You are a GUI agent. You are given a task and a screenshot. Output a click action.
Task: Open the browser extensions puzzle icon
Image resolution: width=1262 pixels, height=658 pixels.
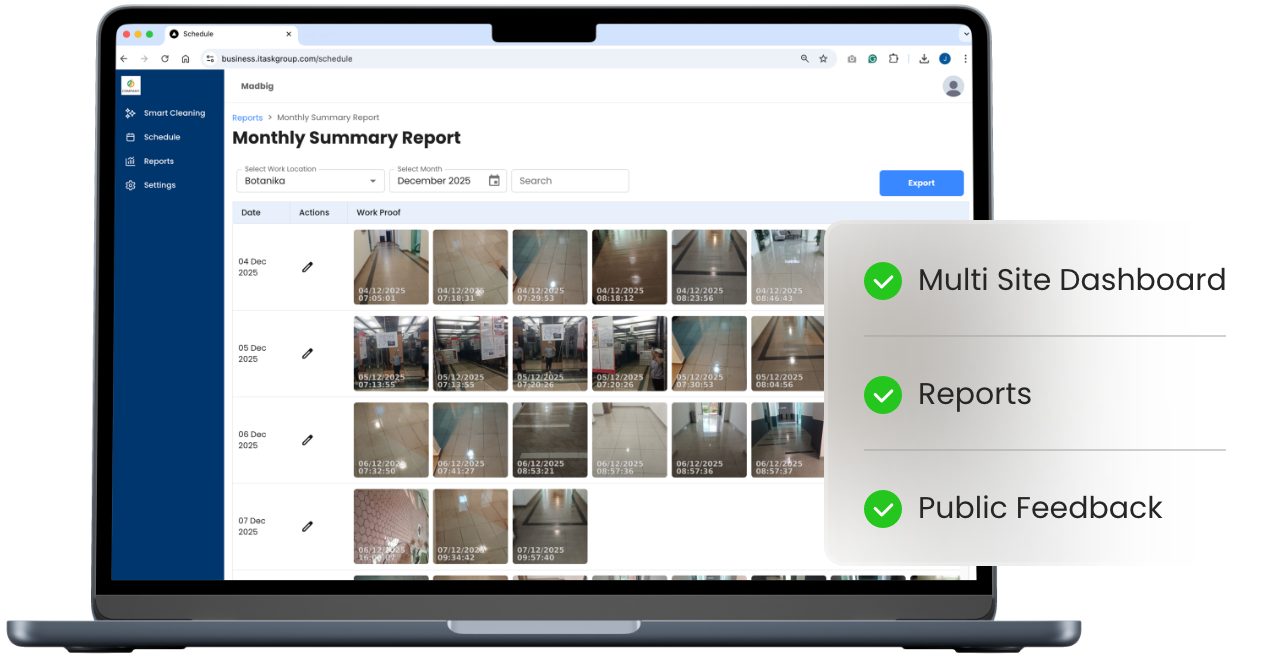coord(893,59)
